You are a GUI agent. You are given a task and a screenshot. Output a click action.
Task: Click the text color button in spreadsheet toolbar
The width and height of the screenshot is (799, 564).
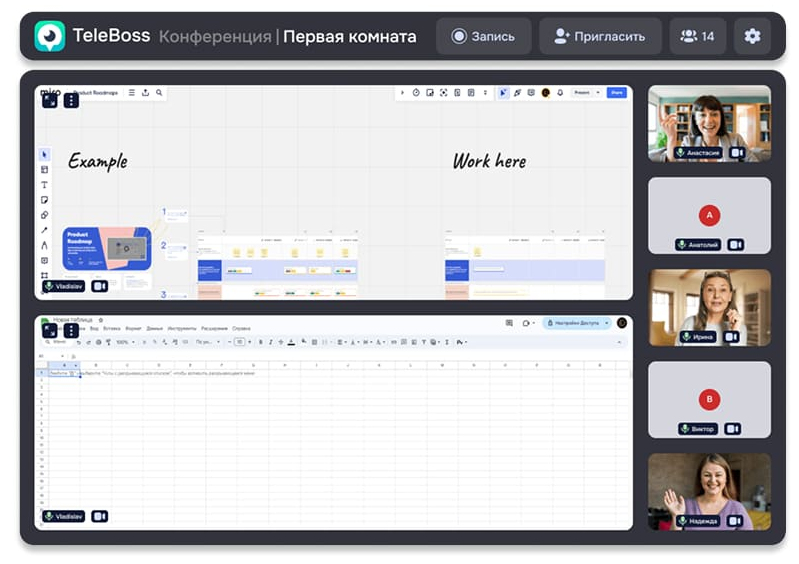point(291,342)
